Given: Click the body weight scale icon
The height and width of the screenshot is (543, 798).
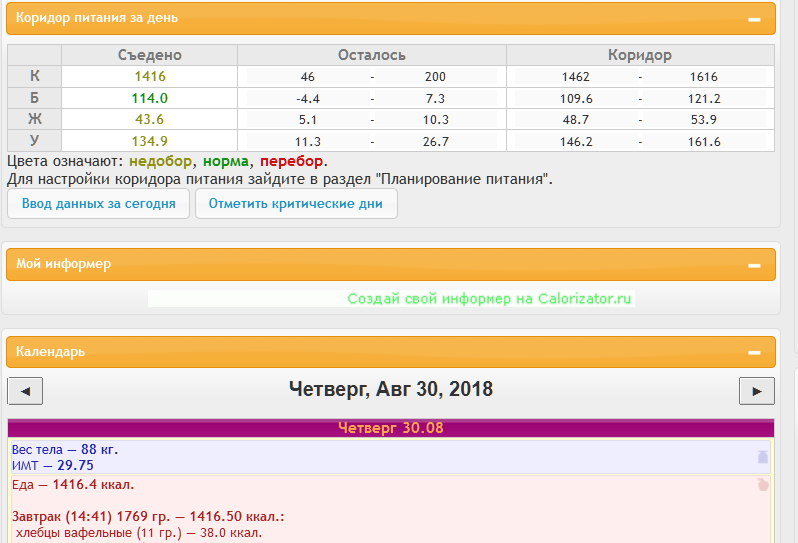Looking at the screenshot, I should coord(763,457).
